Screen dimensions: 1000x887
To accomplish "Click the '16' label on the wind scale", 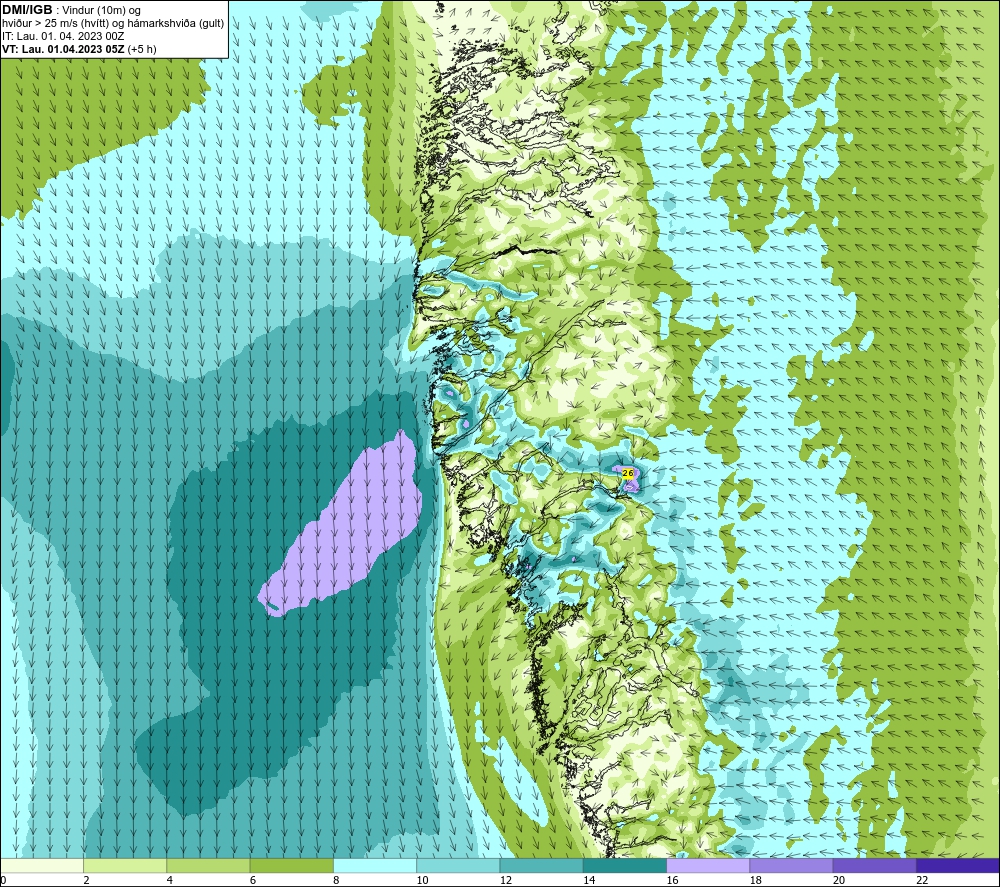I will pyautogui.click(x=672, y=880).
